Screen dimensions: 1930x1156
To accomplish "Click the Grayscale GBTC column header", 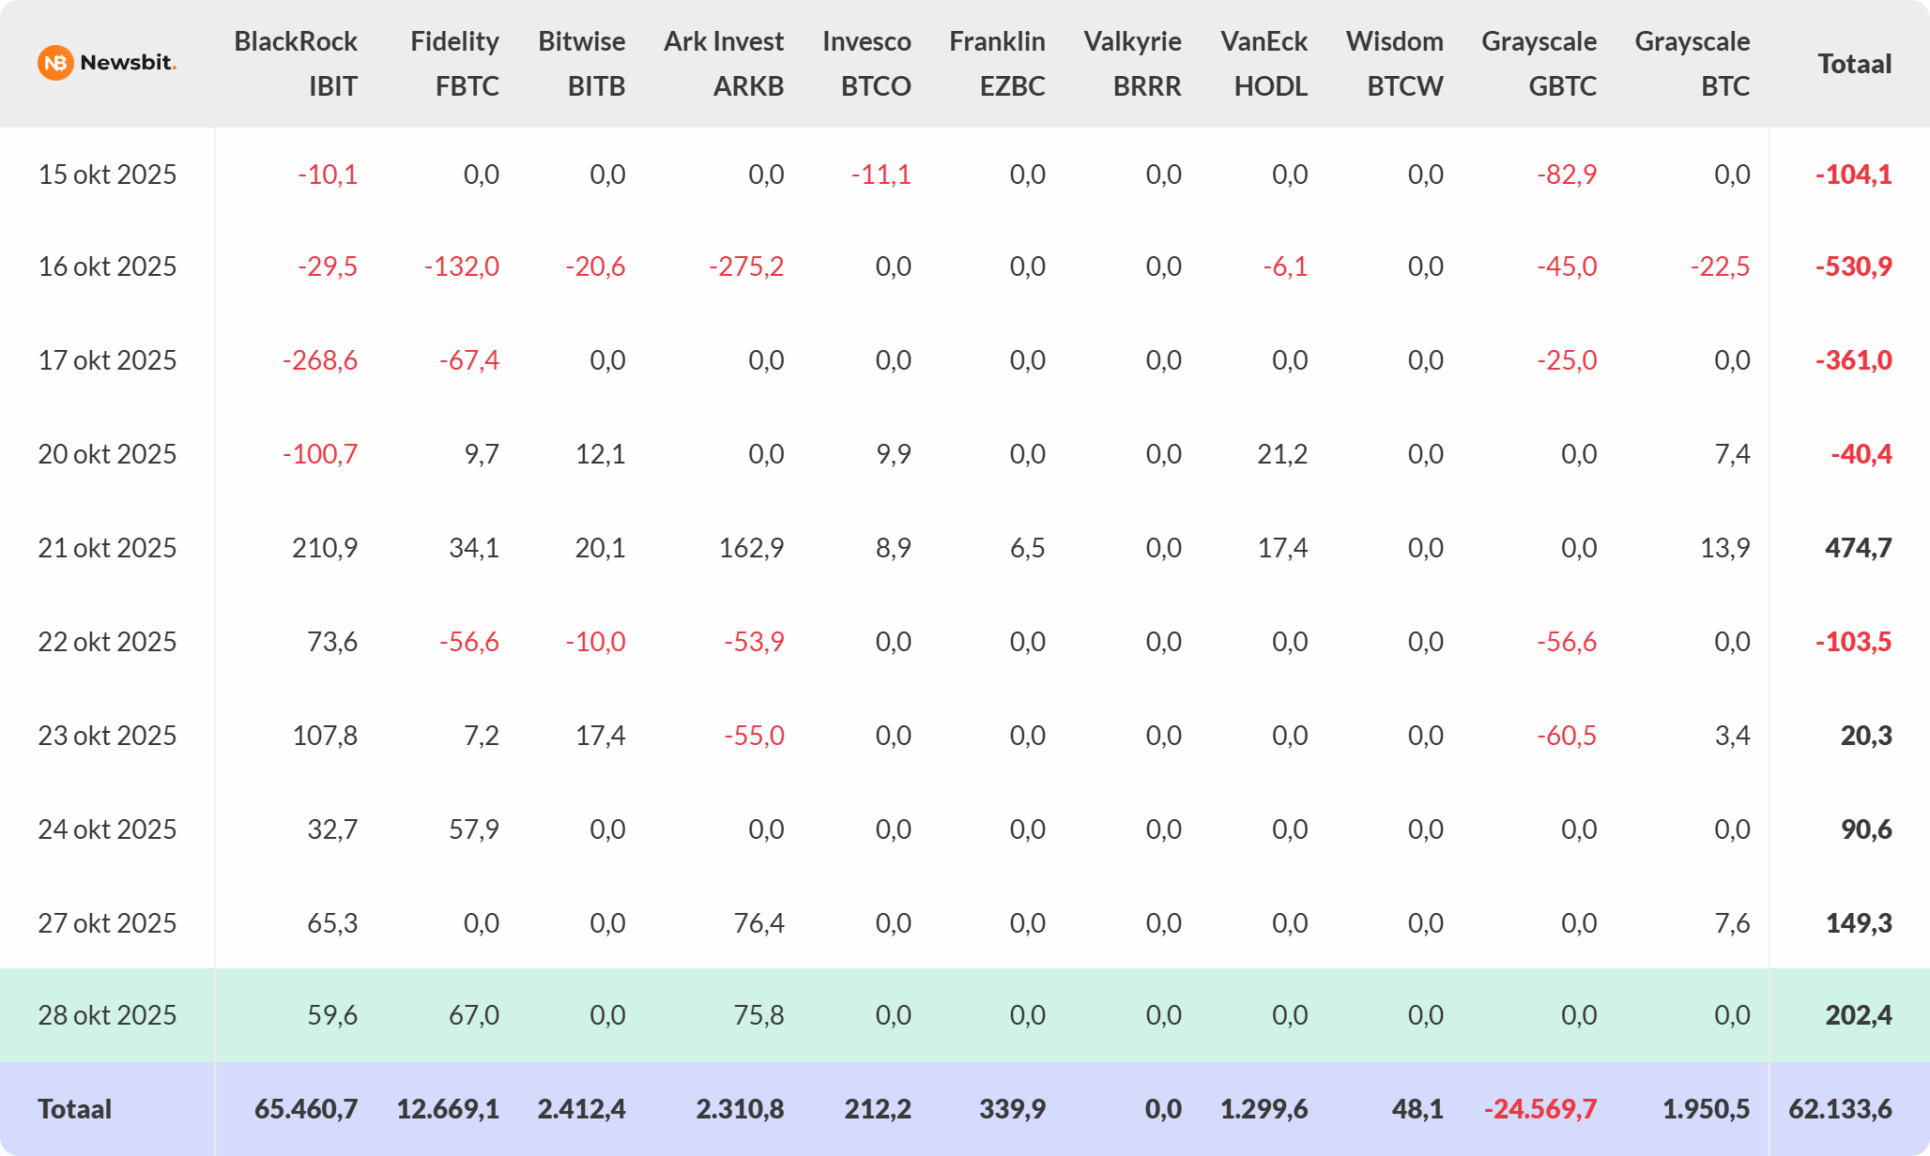I will (1539, 63).
